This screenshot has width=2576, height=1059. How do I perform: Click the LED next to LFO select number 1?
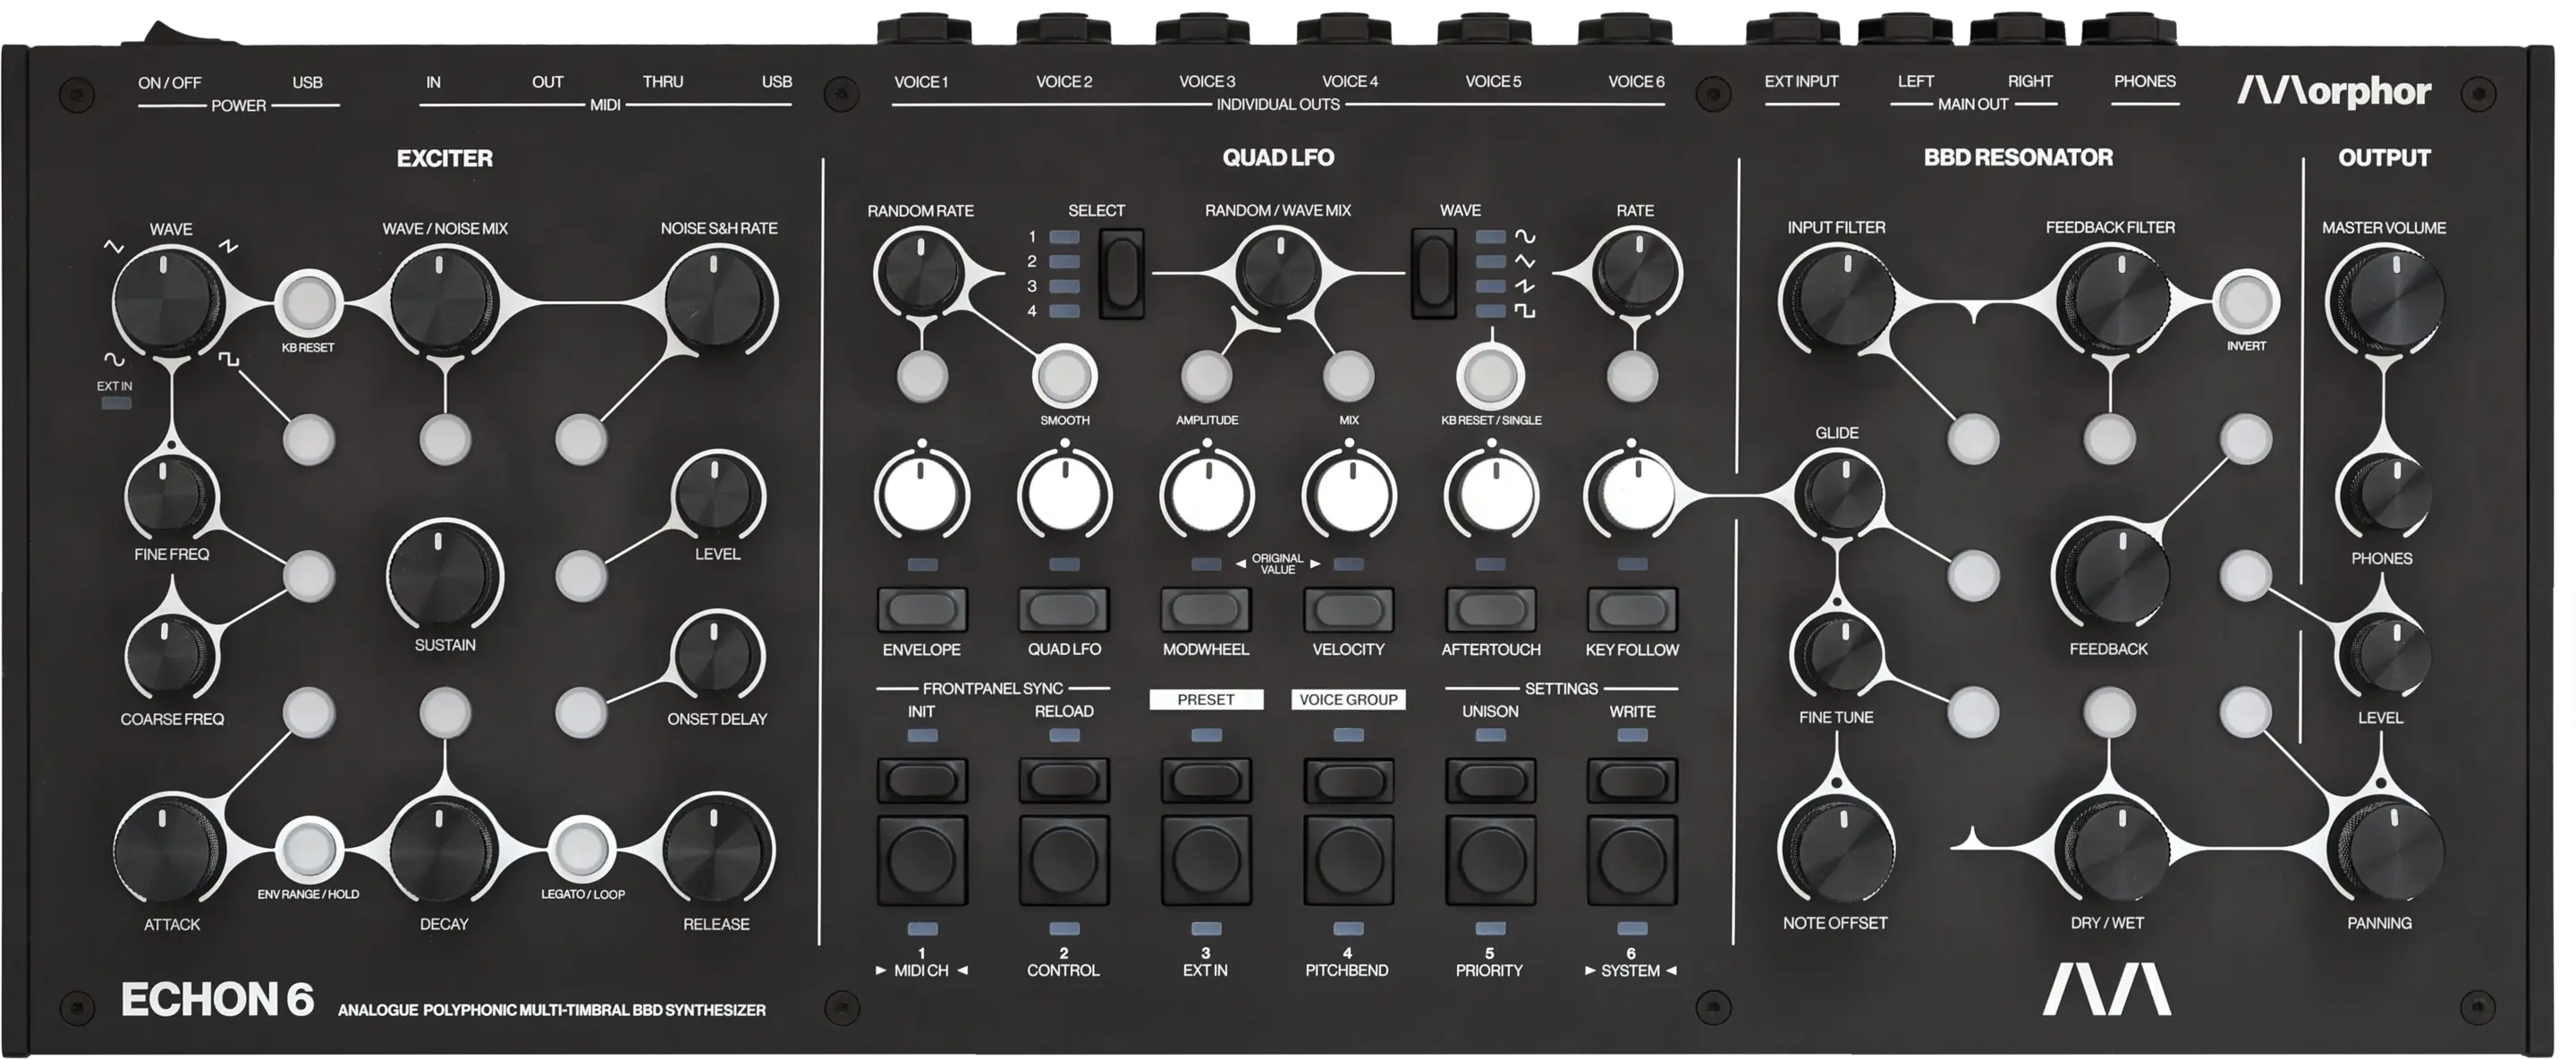click(x=1064, y=238)
